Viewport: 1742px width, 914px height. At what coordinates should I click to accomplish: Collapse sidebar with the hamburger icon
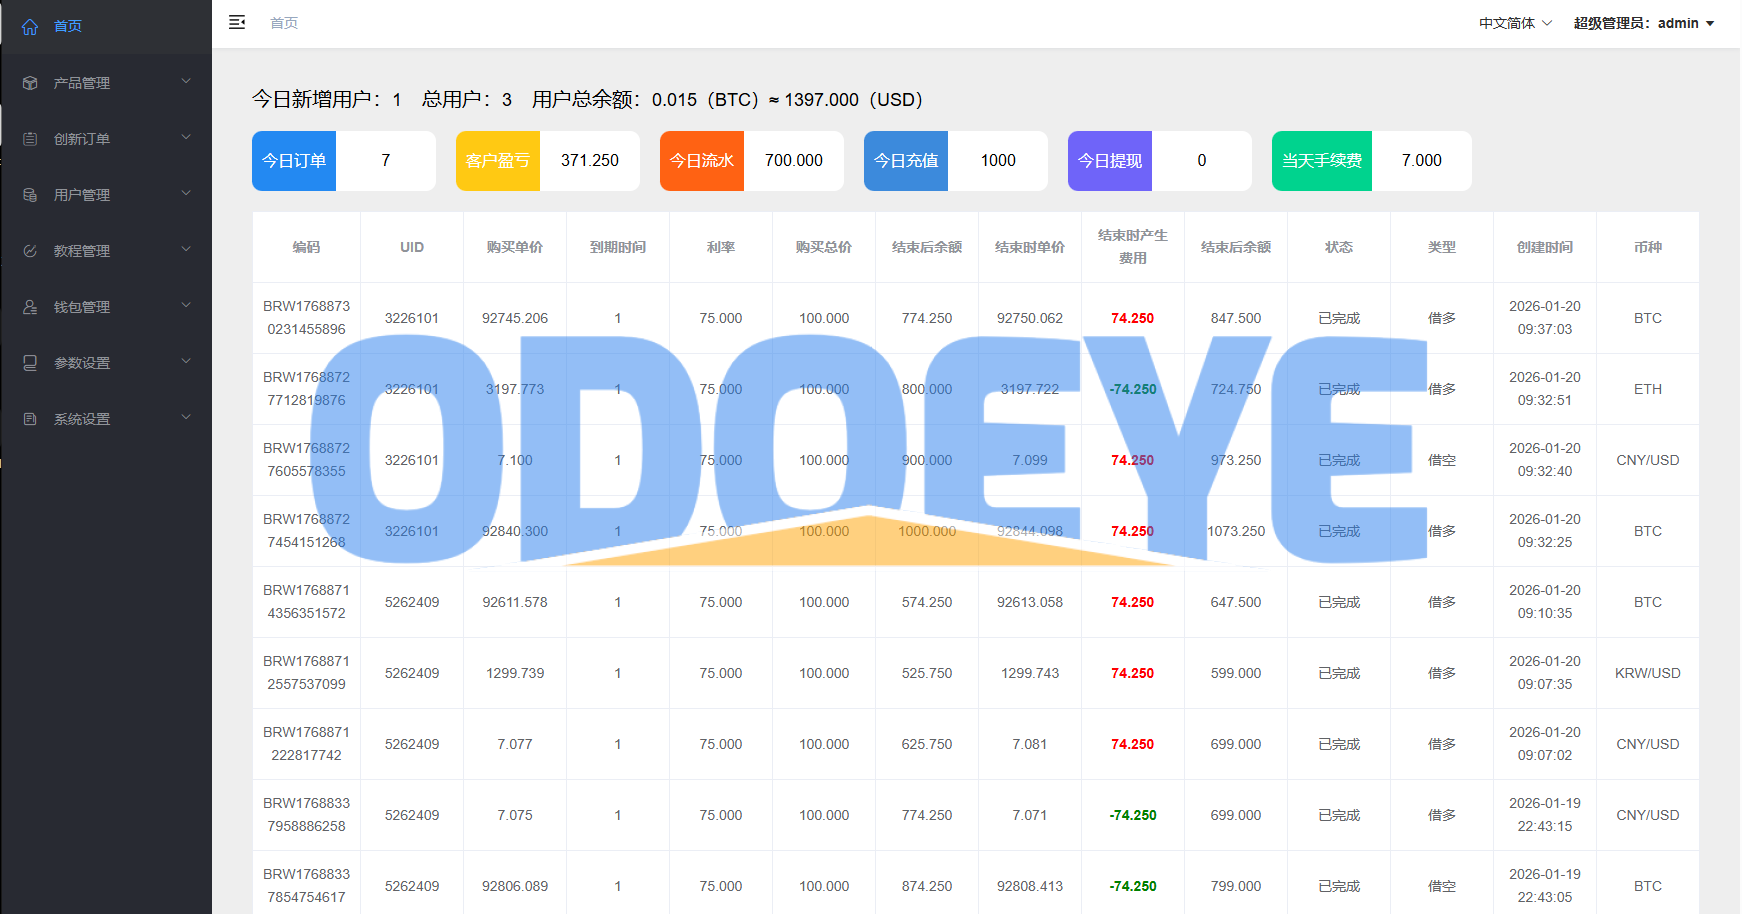(237, 22)
